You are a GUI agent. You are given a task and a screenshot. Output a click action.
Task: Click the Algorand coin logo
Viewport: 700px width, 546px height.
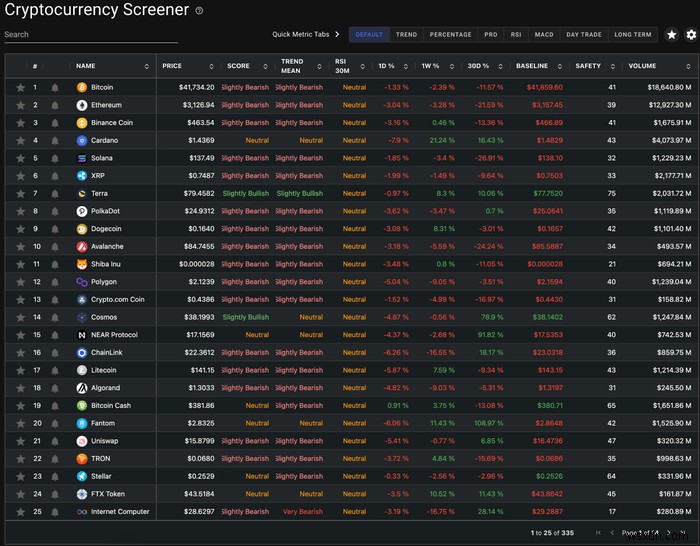82,388
